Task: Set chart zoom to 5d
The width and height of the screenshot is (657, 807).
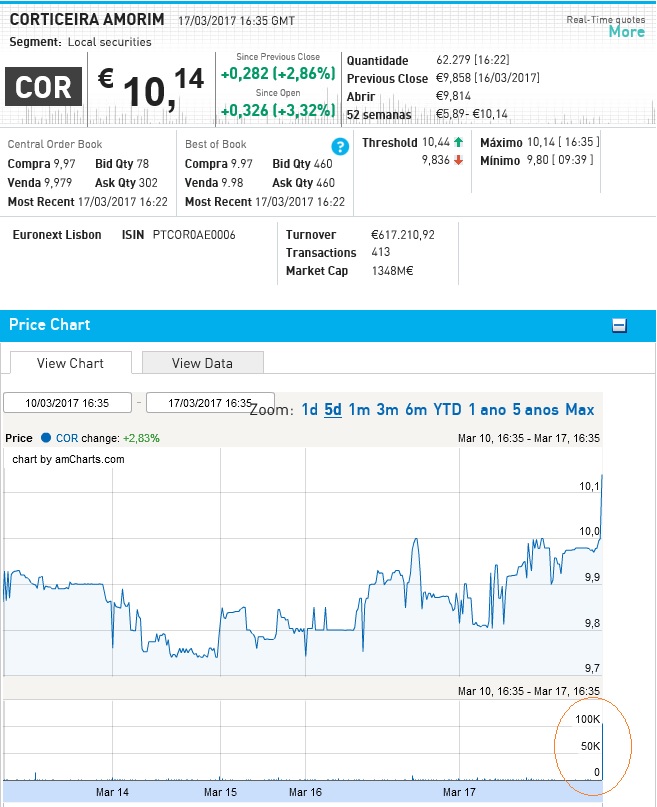Action: click(333, 410)
